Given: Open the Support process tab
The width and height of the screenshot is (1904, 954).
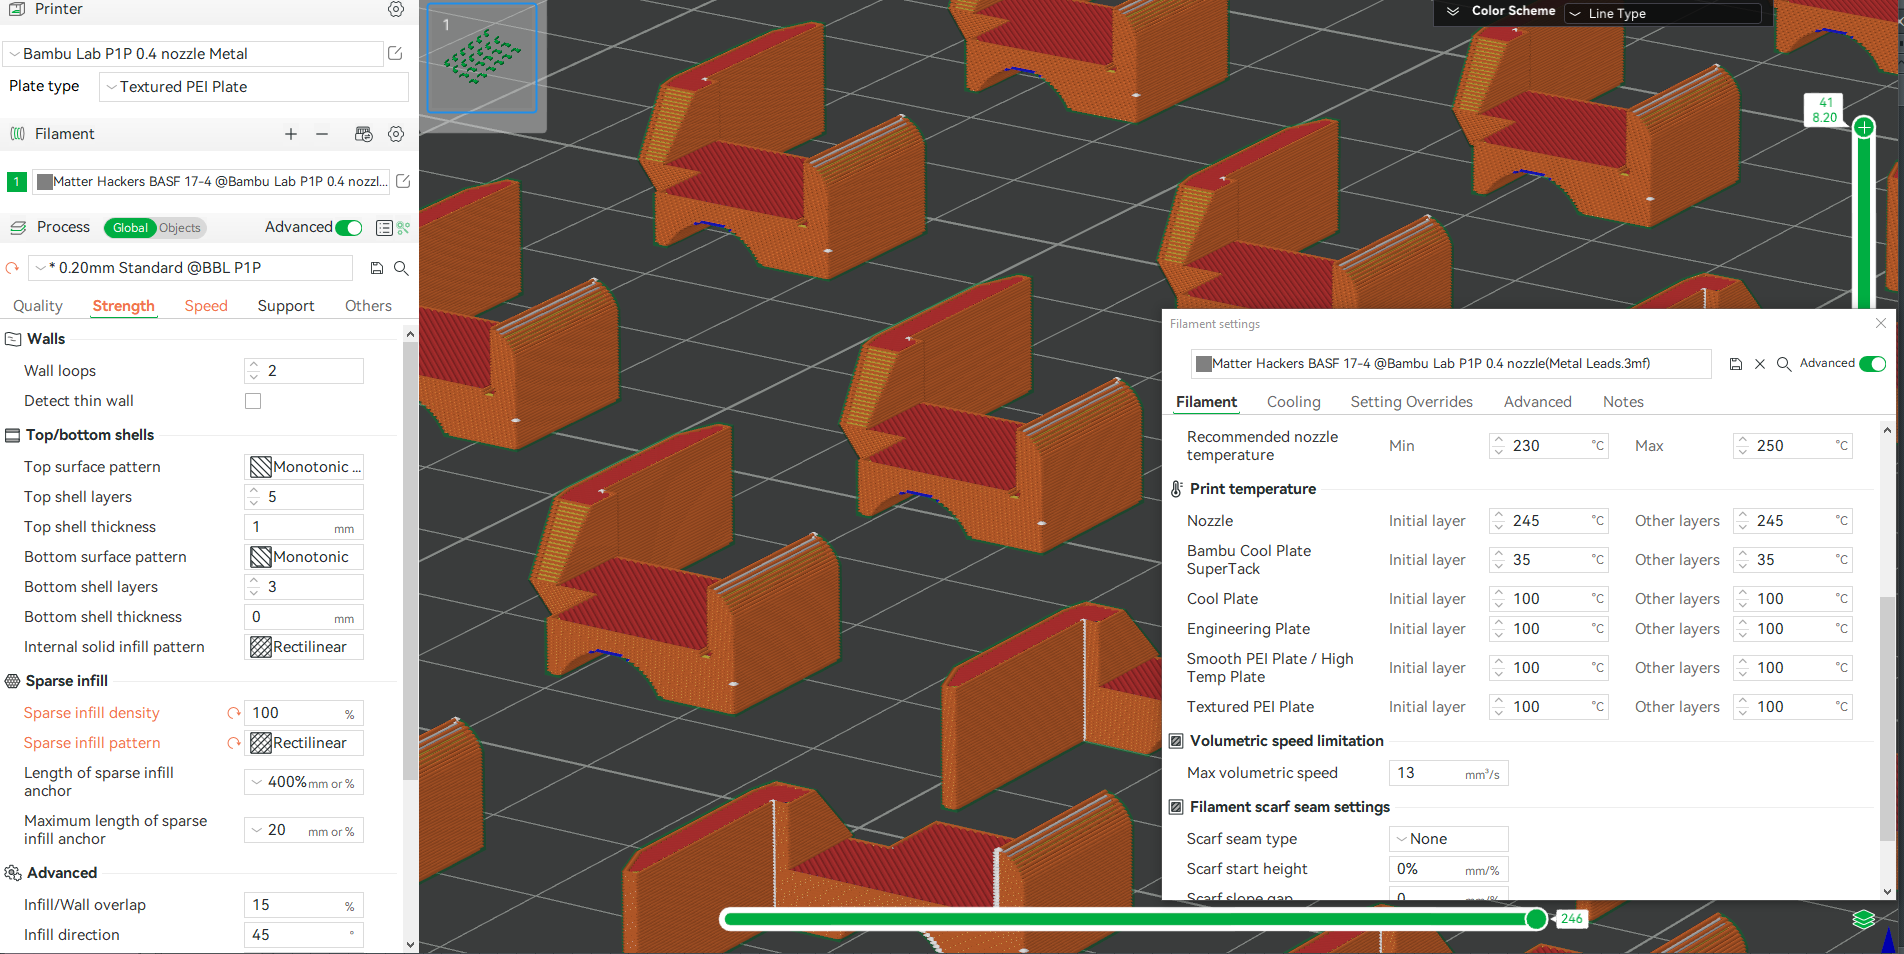Looking at the screenshot, I should 286,306.
